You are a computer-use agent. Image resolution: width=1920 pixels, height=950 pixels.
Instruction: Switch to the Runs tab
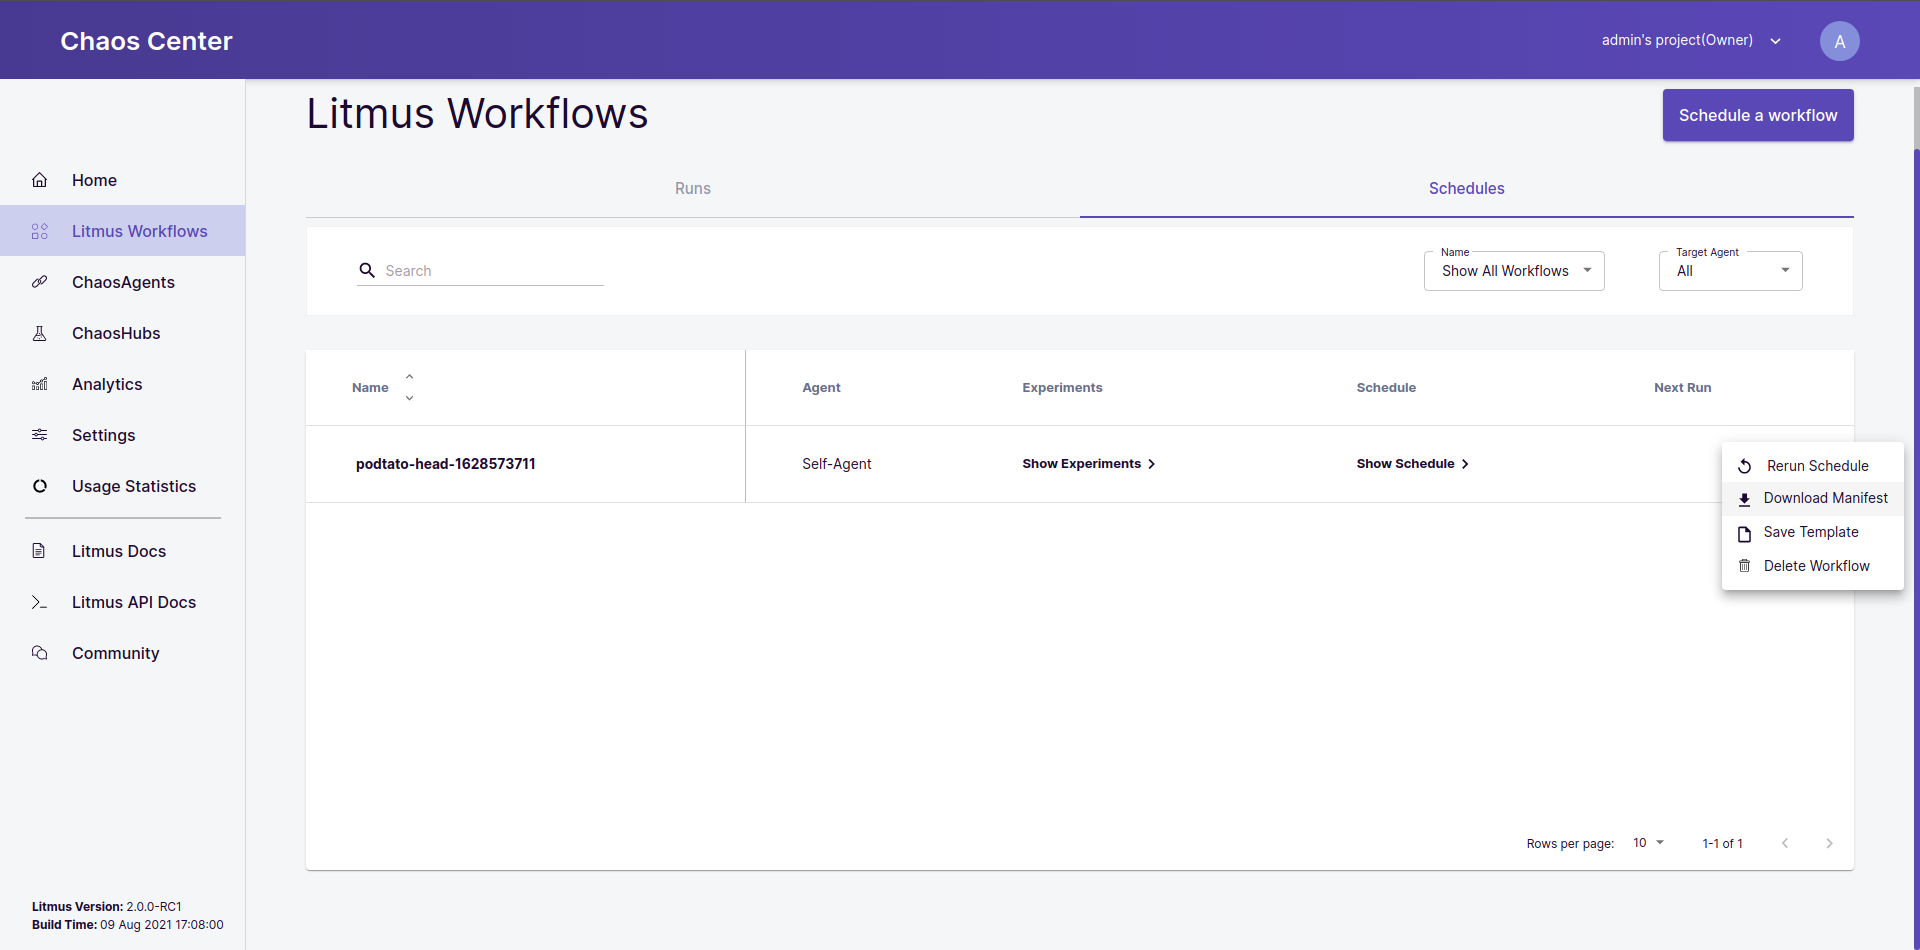click(692, 188)
